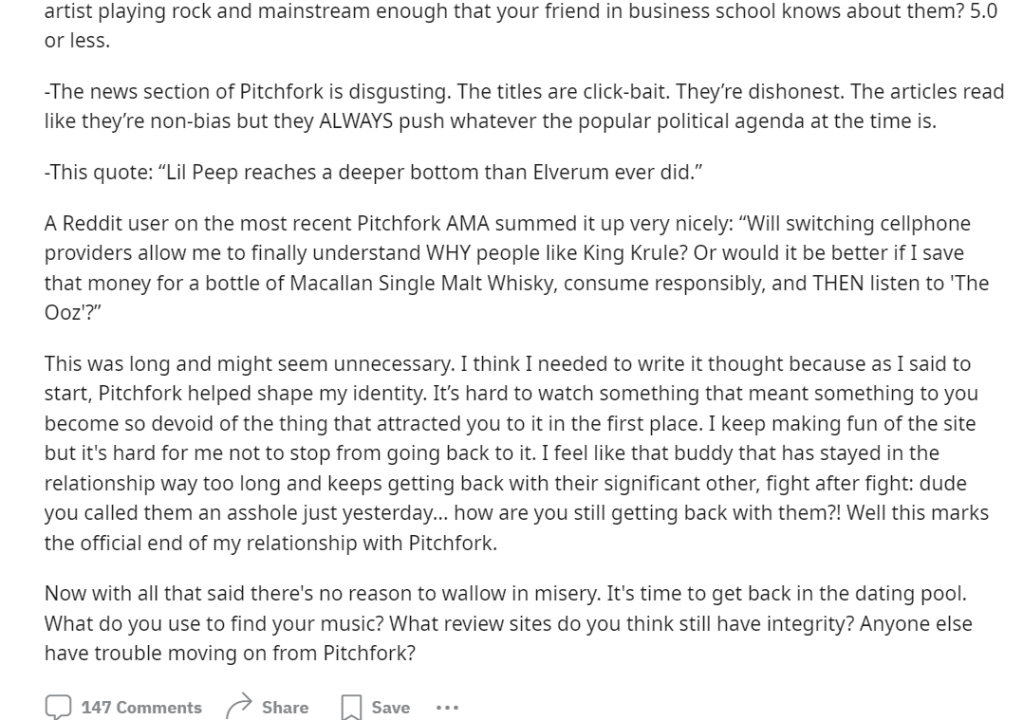
Task: Open the 147 Comments link
Action: point(141,707)
